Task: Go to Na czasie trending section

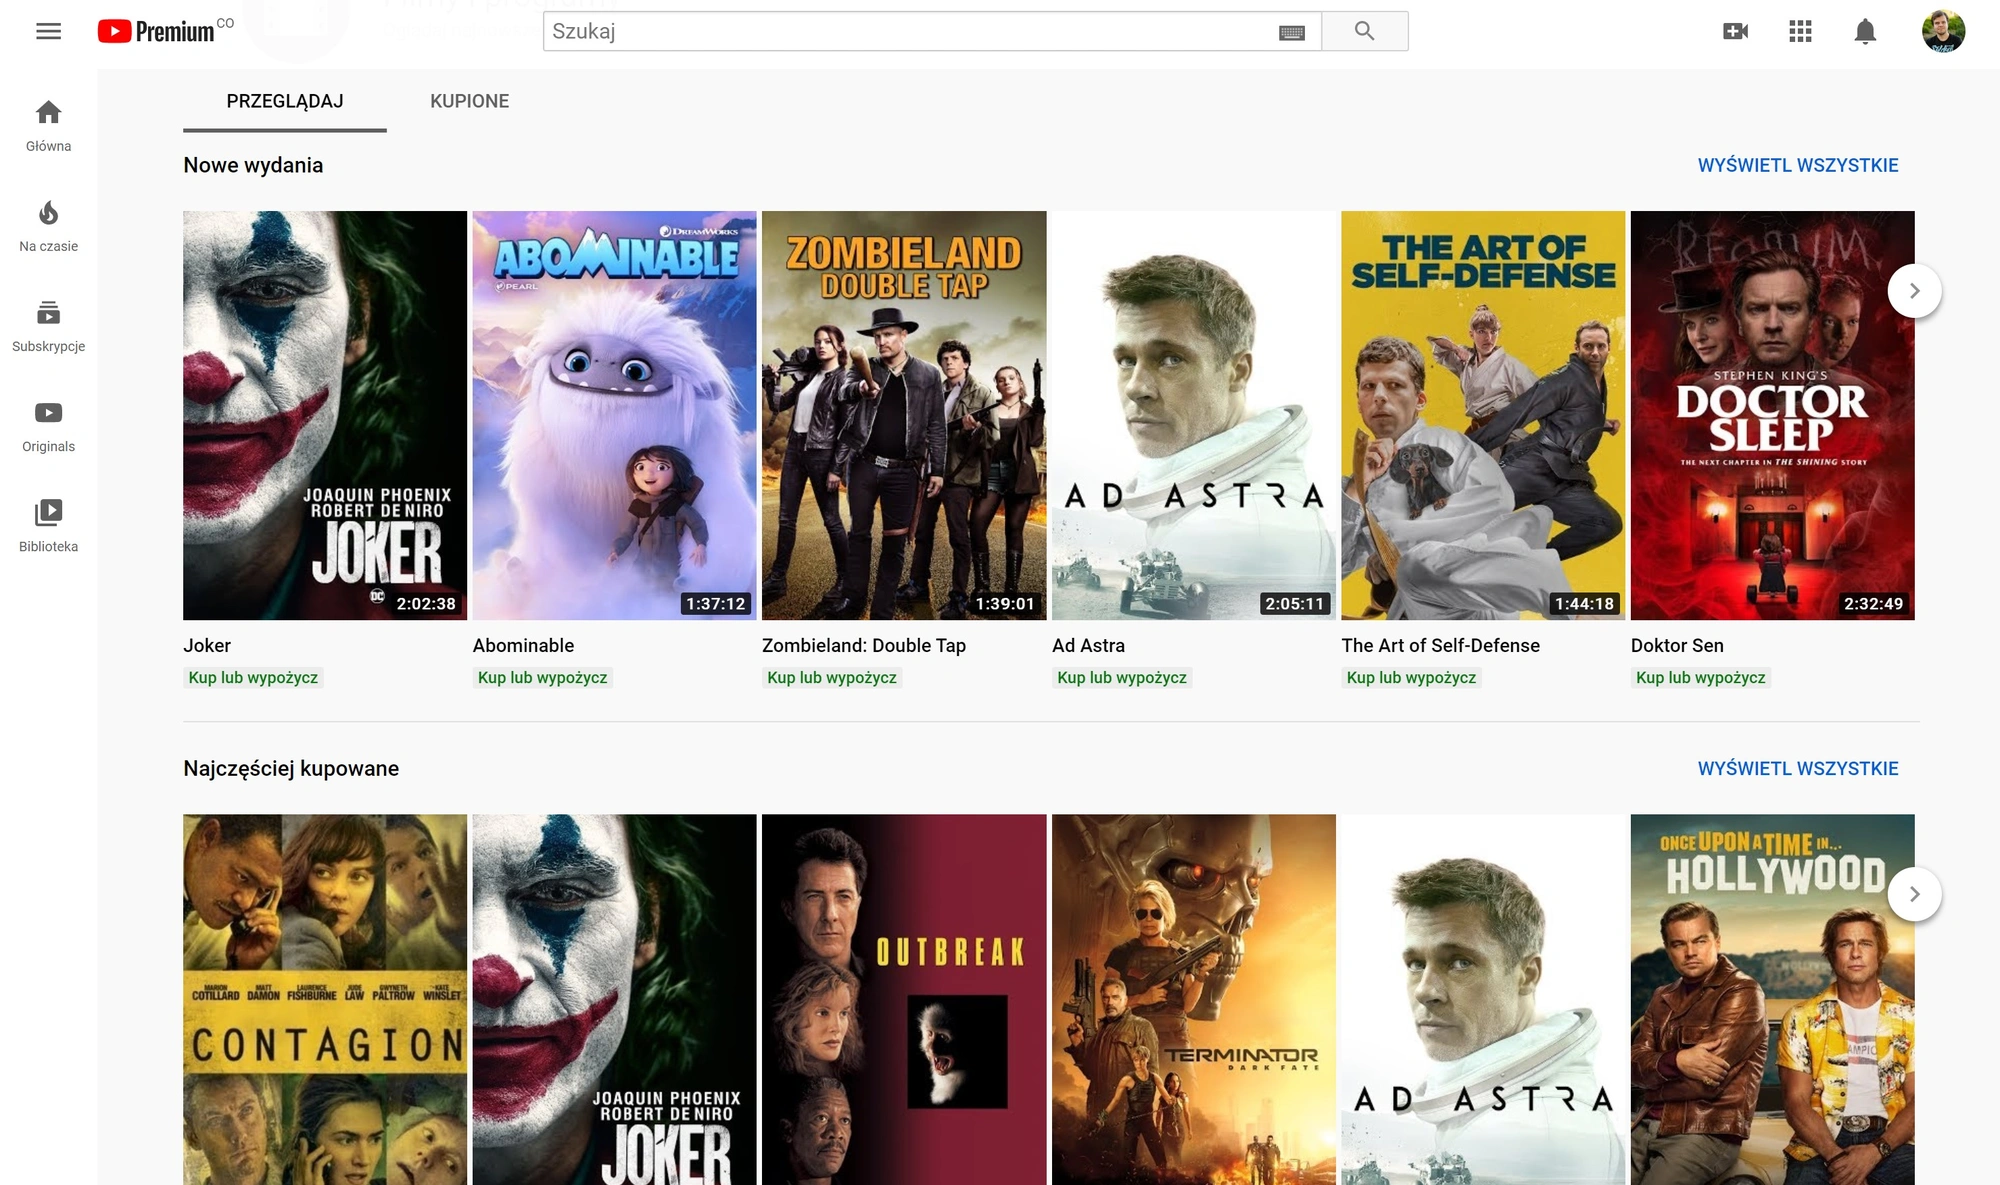Action: 48,226
